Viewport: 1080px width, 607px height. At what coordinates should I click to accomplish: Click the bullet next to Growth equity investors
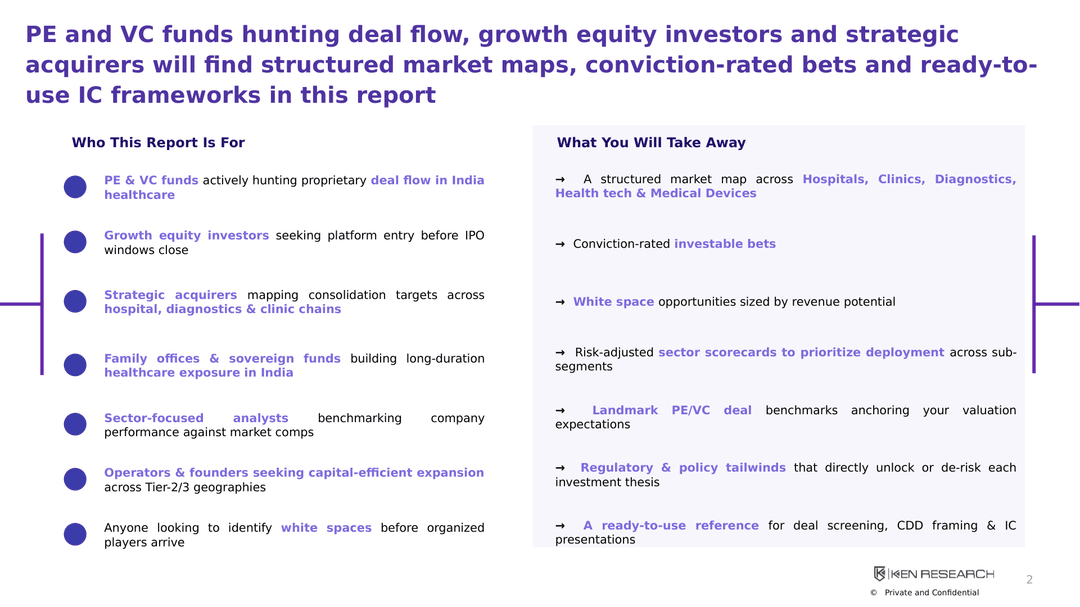pos(75,242)
